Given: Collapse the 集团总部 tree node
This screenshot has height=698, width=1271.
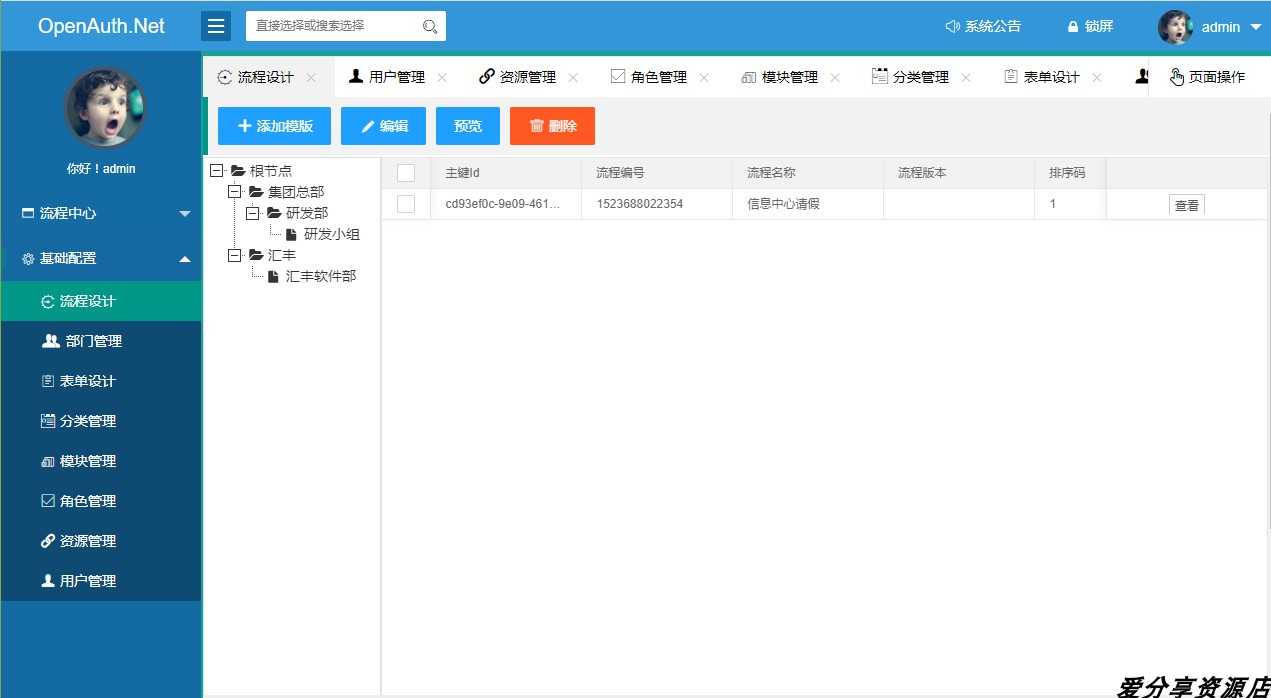Looking at the screenshot, I should [x=234, y=192].
